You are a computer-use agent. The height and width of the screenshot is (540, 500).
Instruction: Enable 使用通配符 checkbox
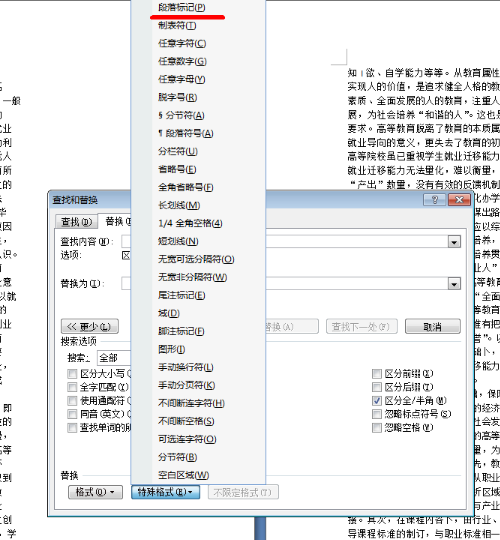[72, 401]
